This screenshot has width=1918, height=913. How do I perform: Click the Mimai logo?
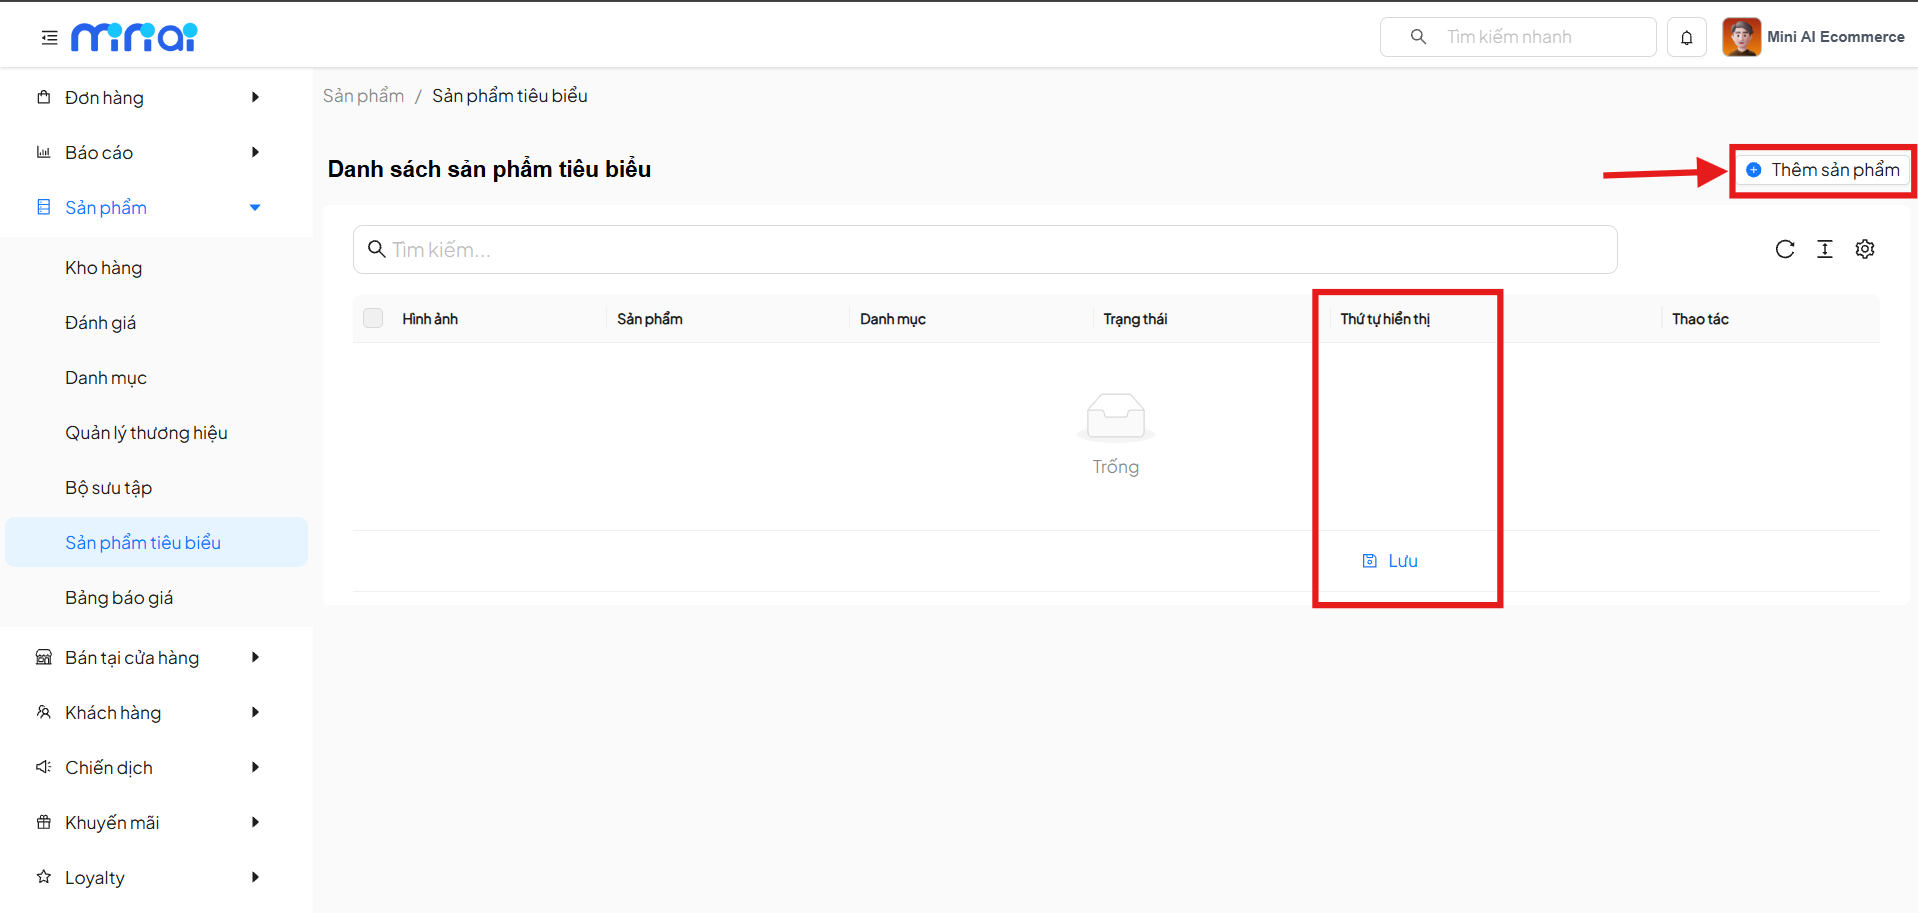coord(134,37)
